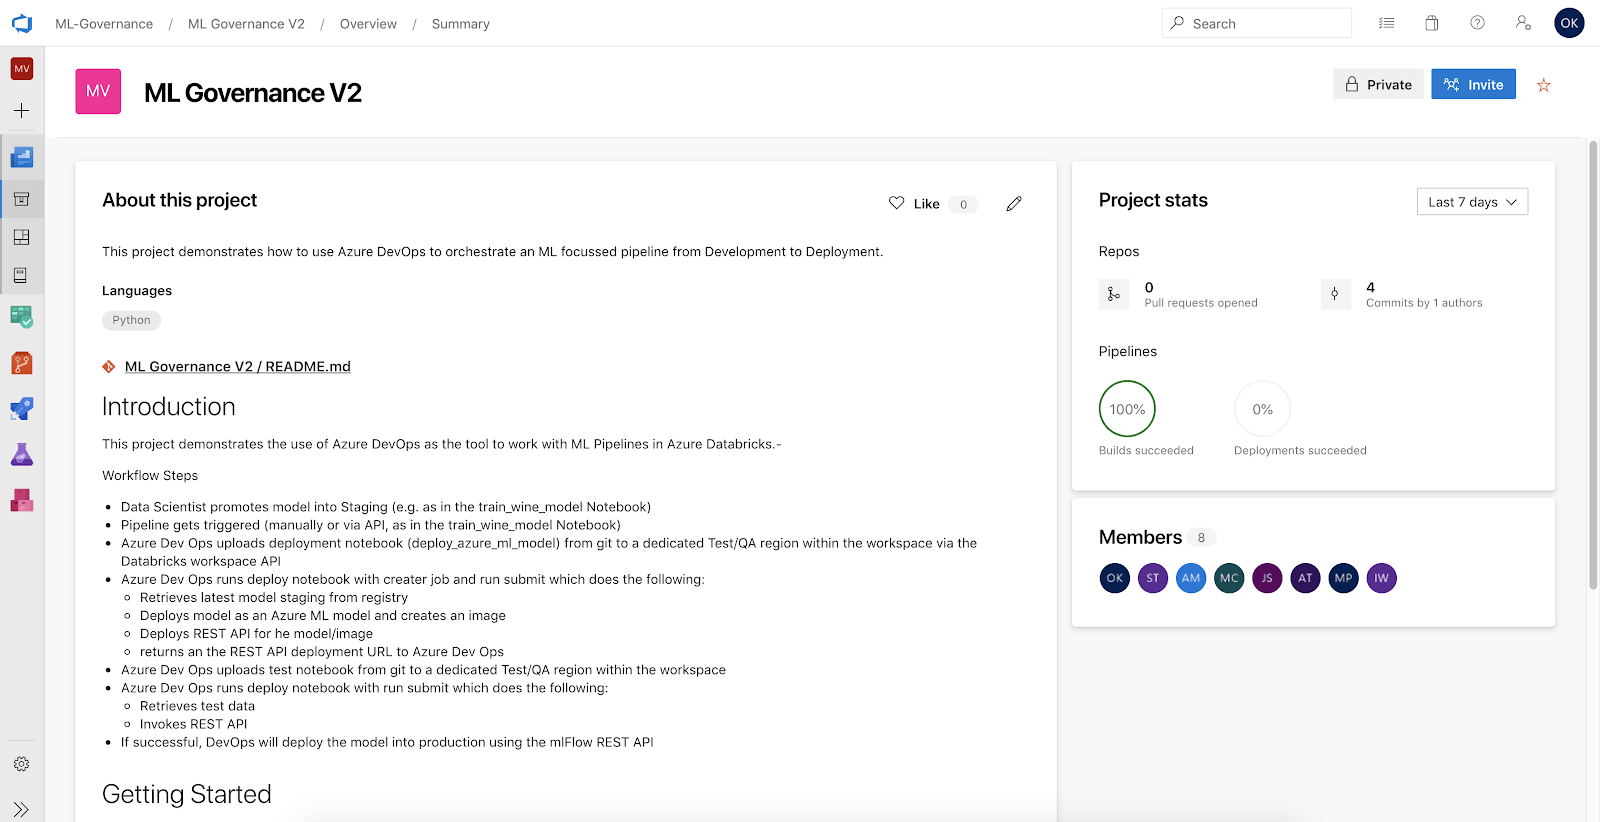The image size is (1600, 822).
Task: Click the Invite button
Action: 1473,85
